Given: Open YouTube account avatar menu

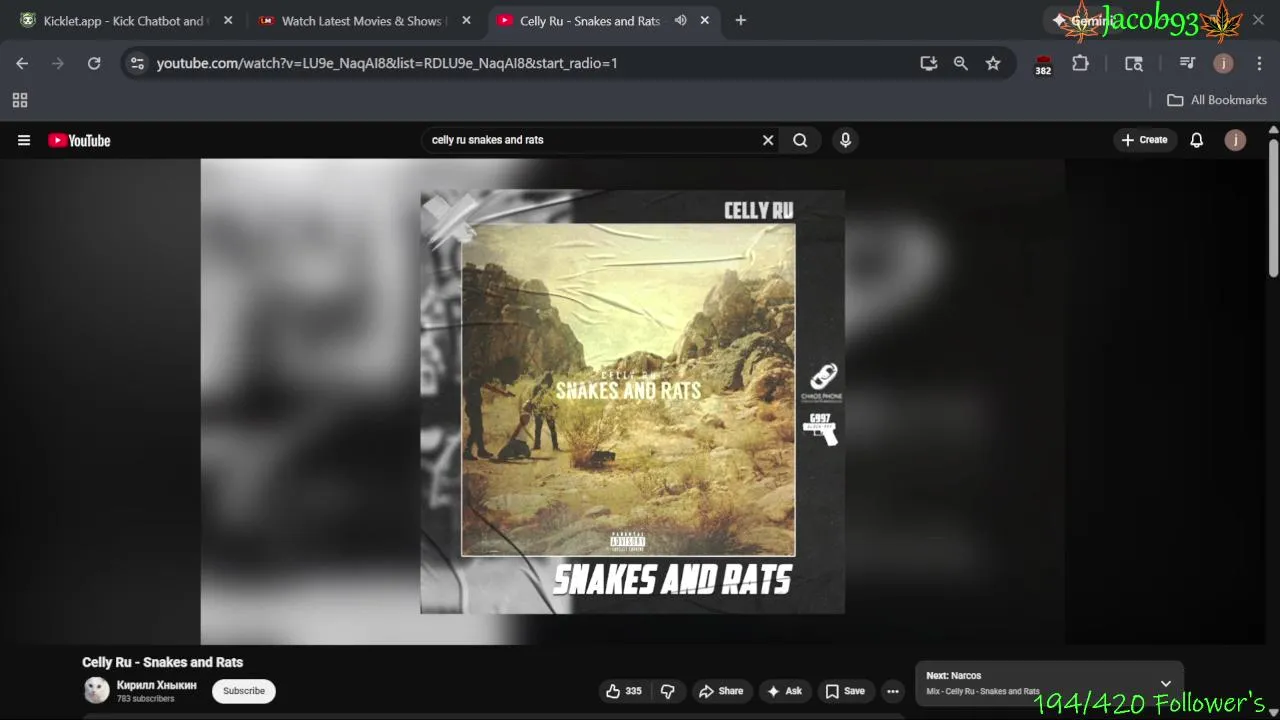Looking at the screenshot, I should [x=1235, y=140].
